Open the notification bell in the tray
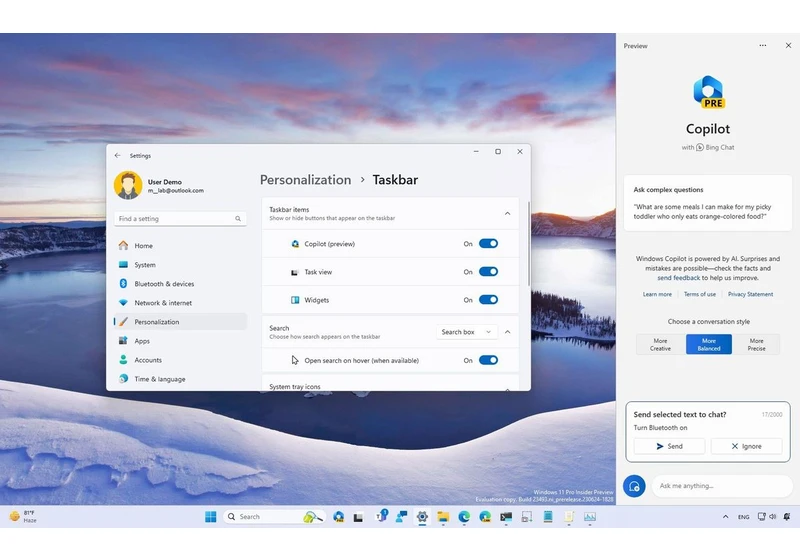The image size is (800, 560). pyautogui.click(x=787, y=517)
